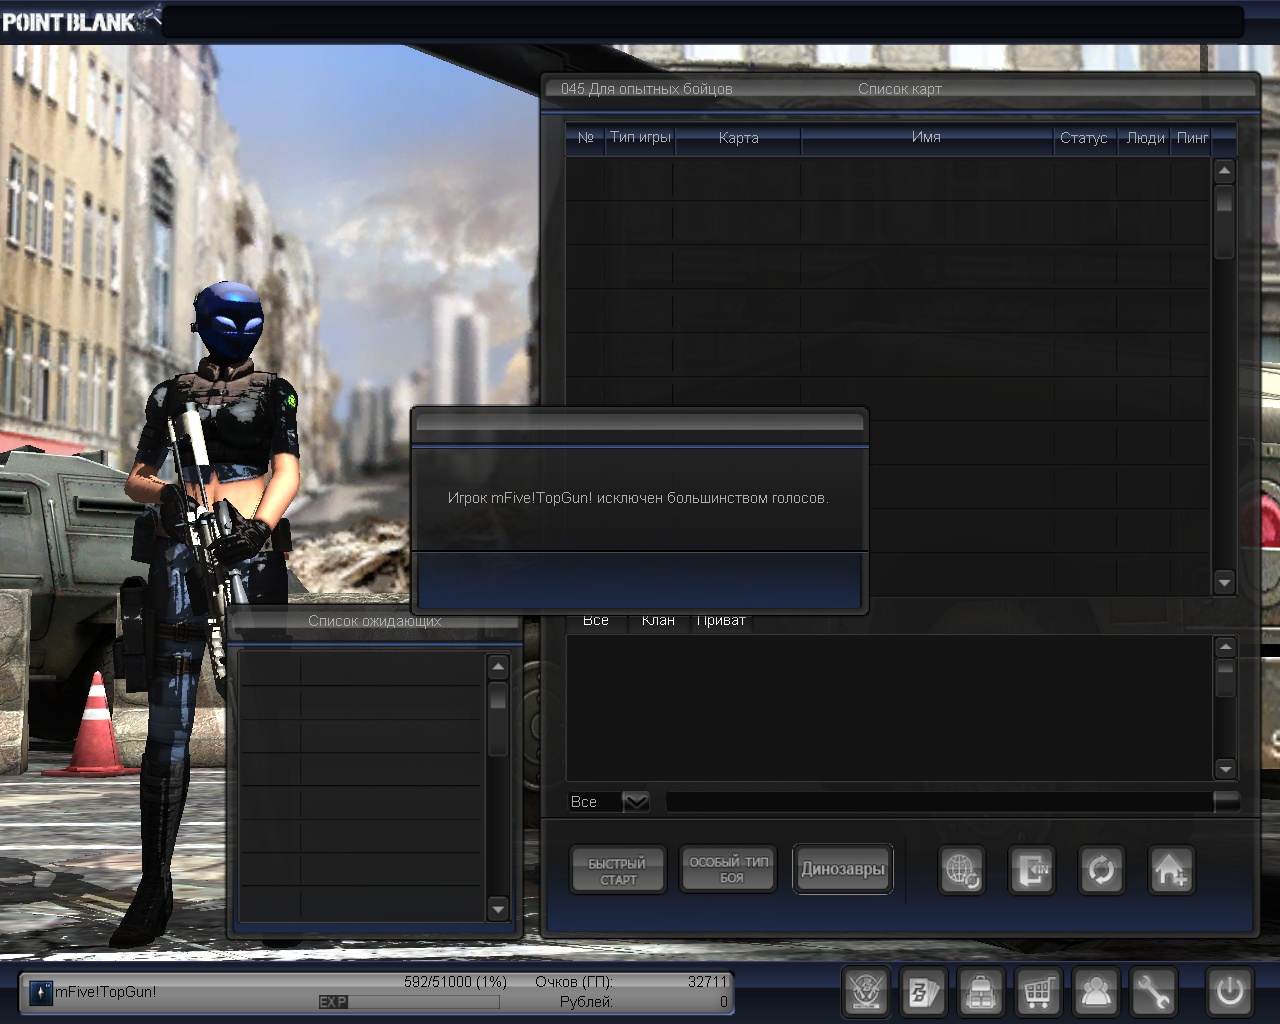The height and width of the screenshot is (1024, 1280).
Task: Open the inventory backpack icon
Action: [x=981, y=992]
